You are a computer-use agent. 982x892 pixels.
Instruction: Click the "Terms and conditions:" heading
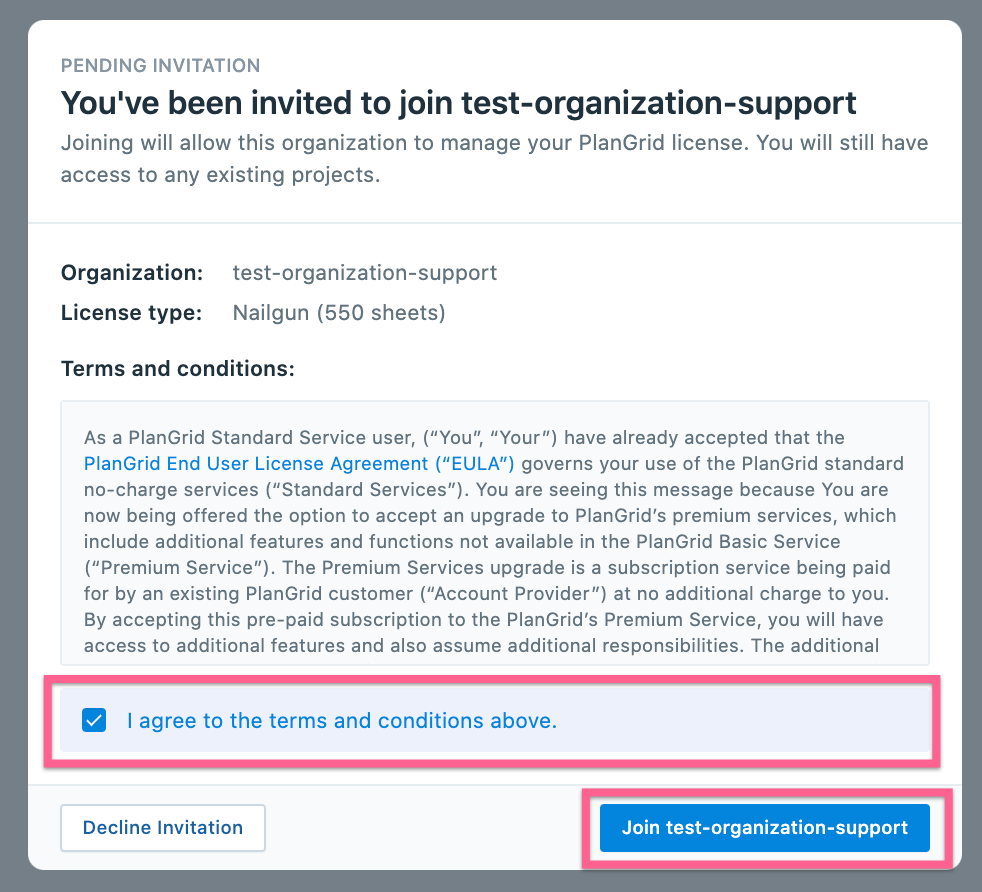click(177, 369)
